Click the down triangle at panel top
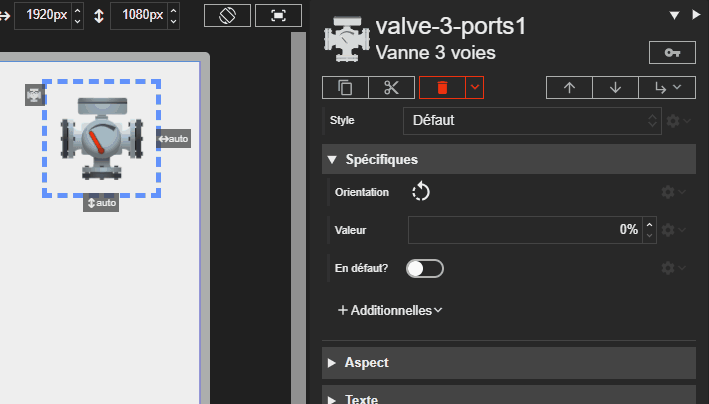Viewport: 709px width, 404px height. pyautogui.click(x=674, y=15)
